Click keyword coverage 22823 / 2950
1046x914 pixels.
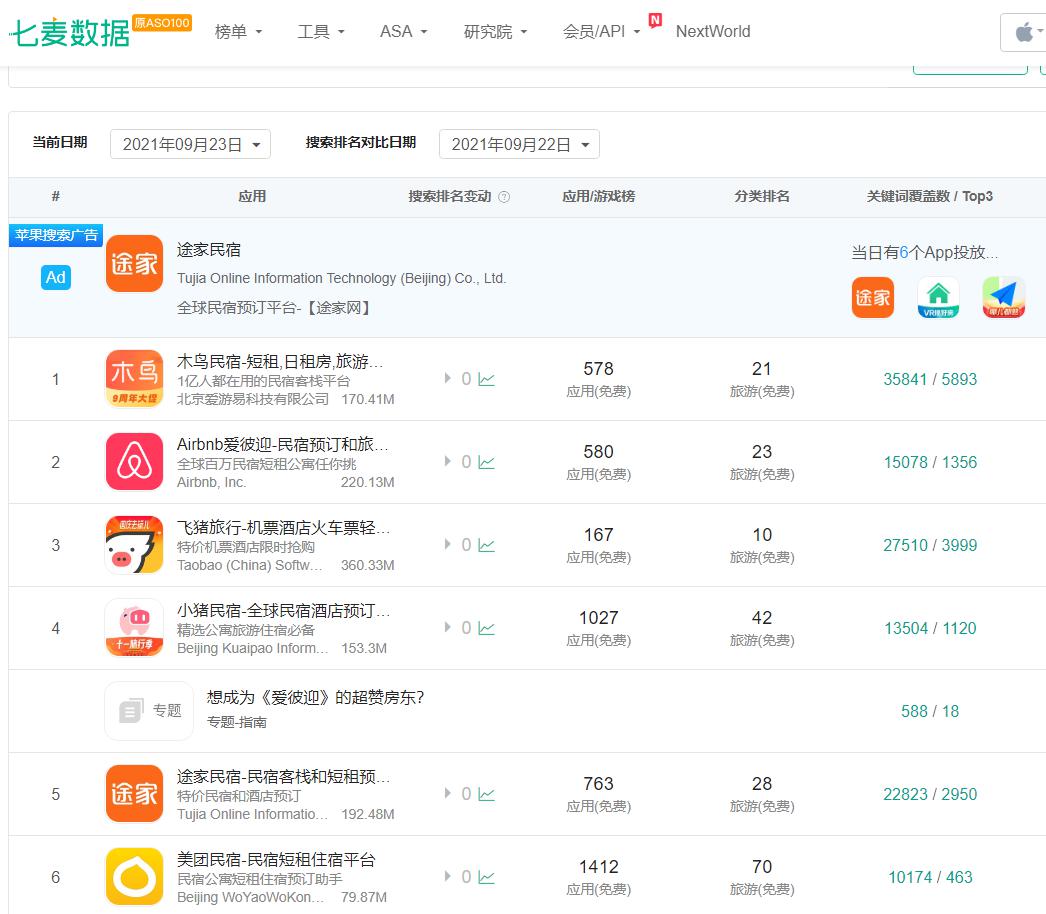(930, 794)
